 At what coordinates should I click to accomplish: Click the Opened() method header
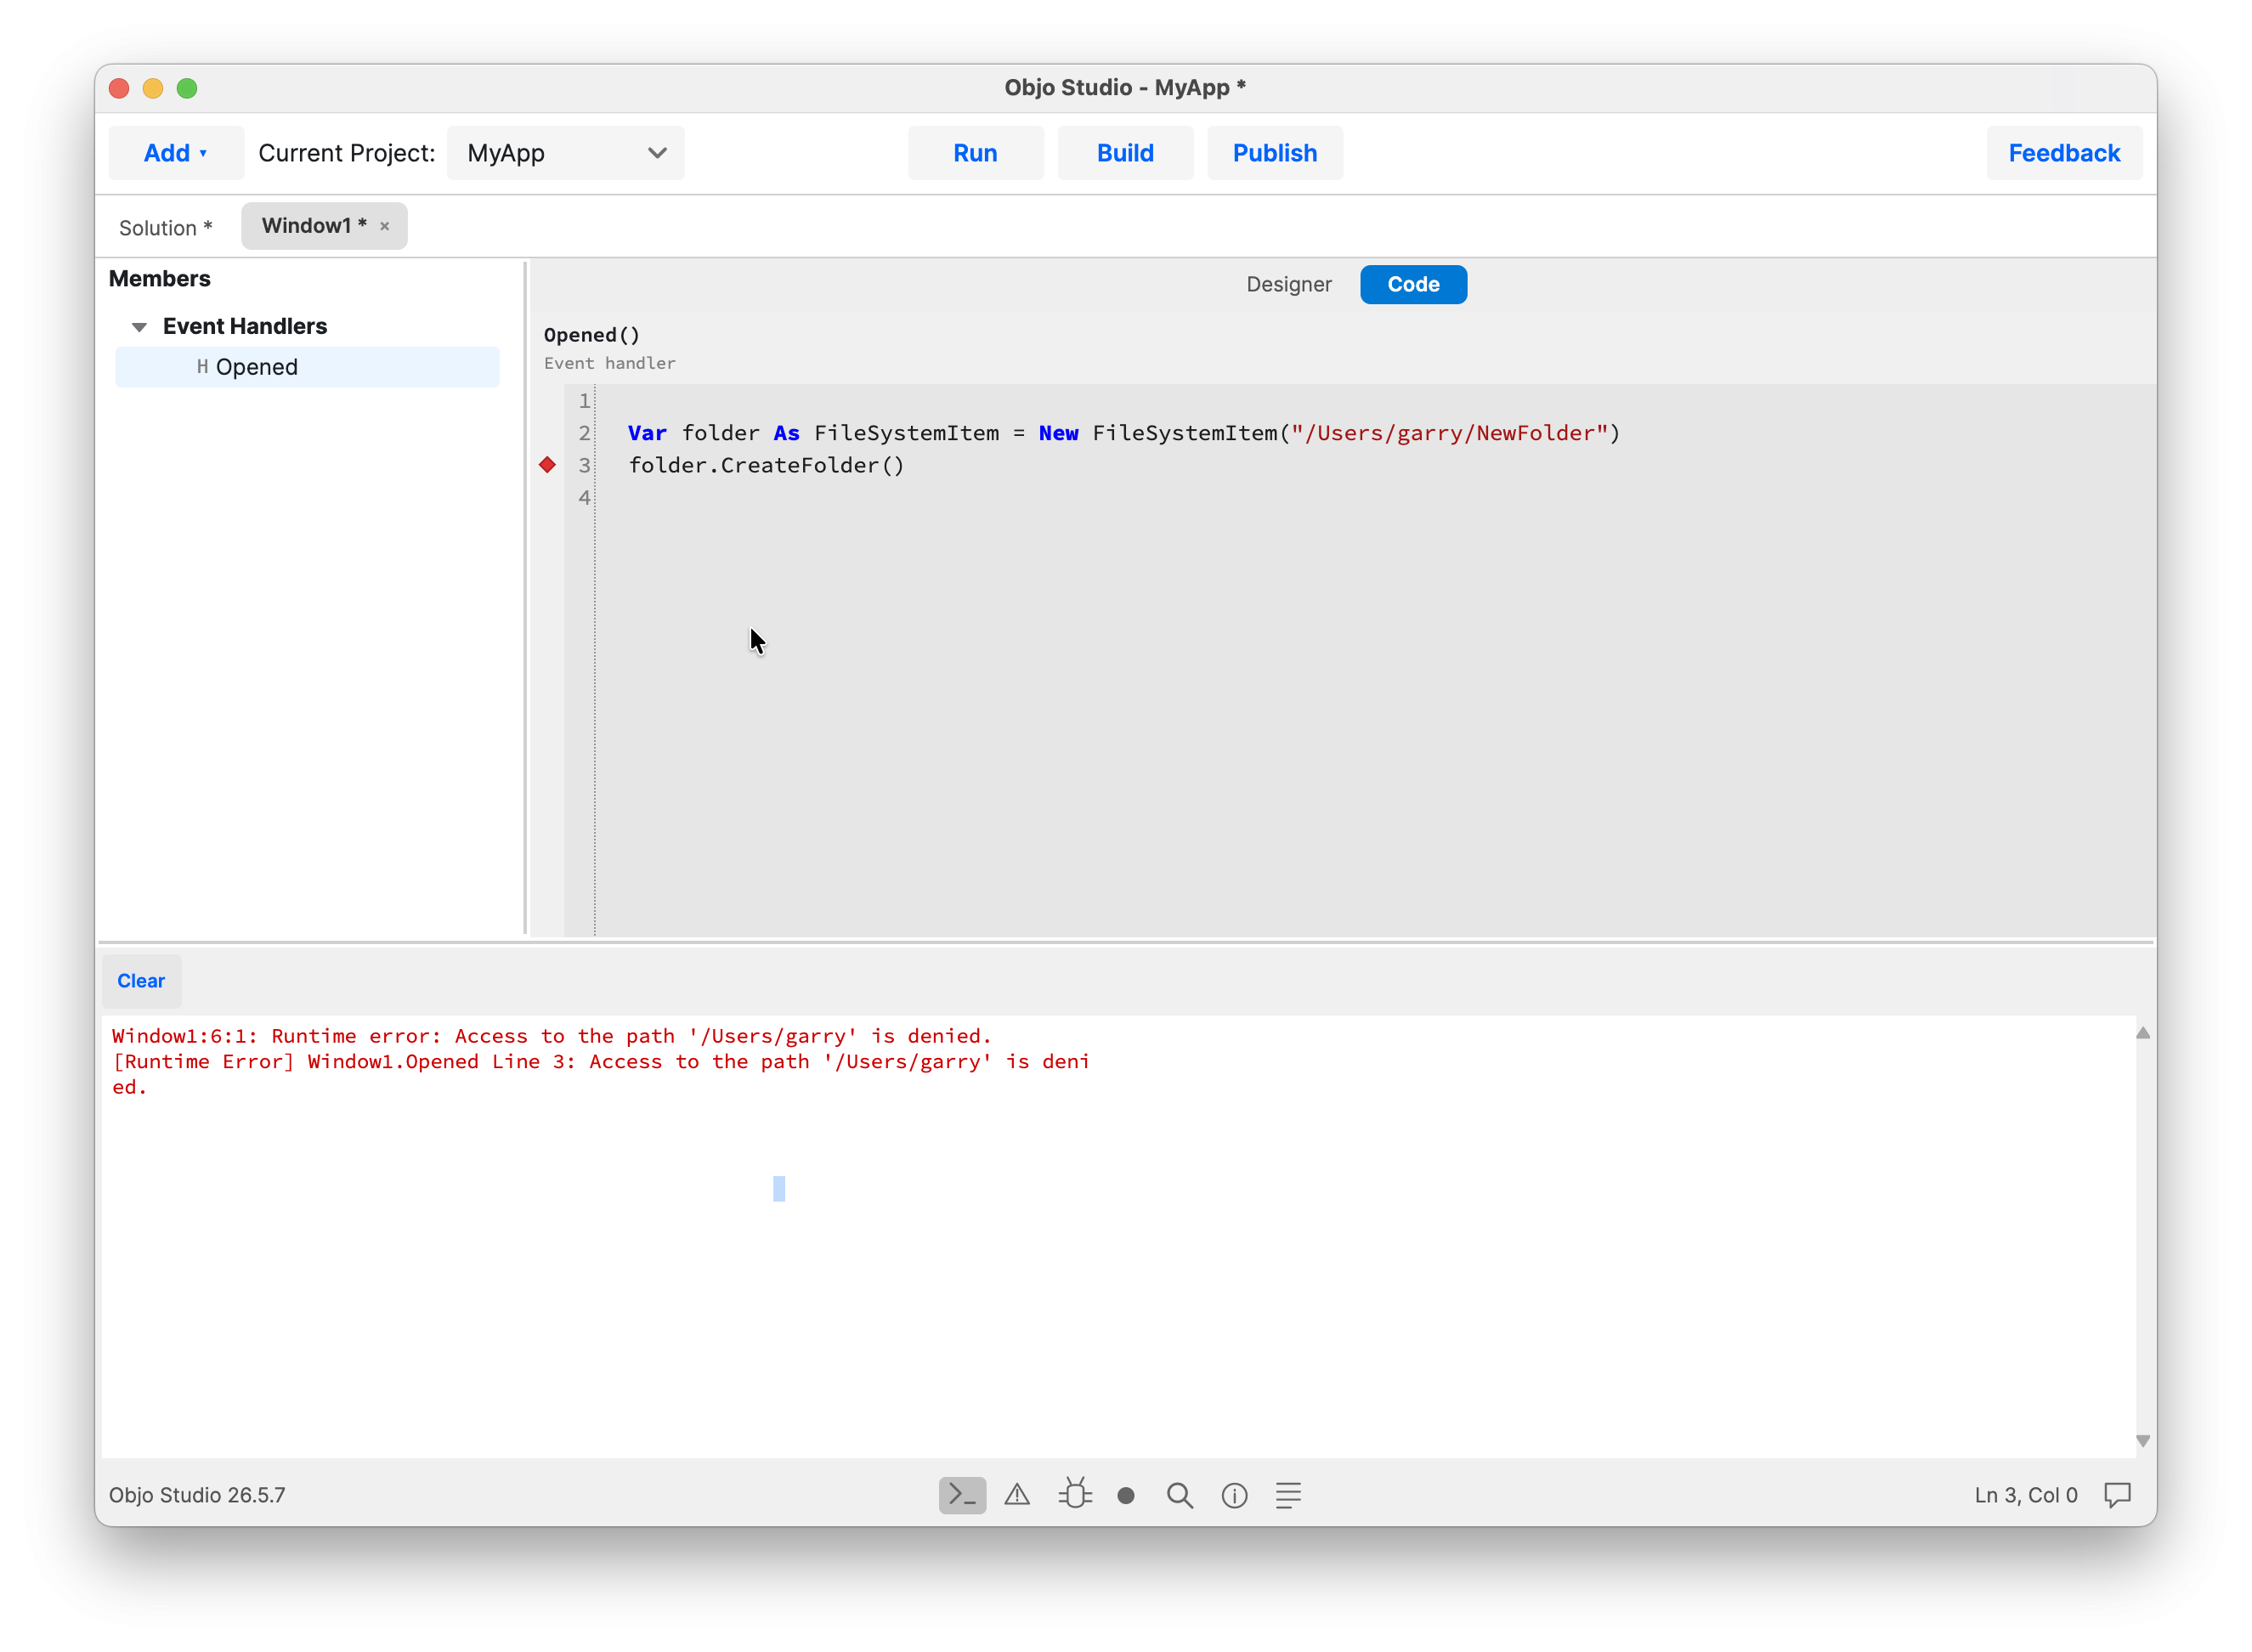point(591,335)
